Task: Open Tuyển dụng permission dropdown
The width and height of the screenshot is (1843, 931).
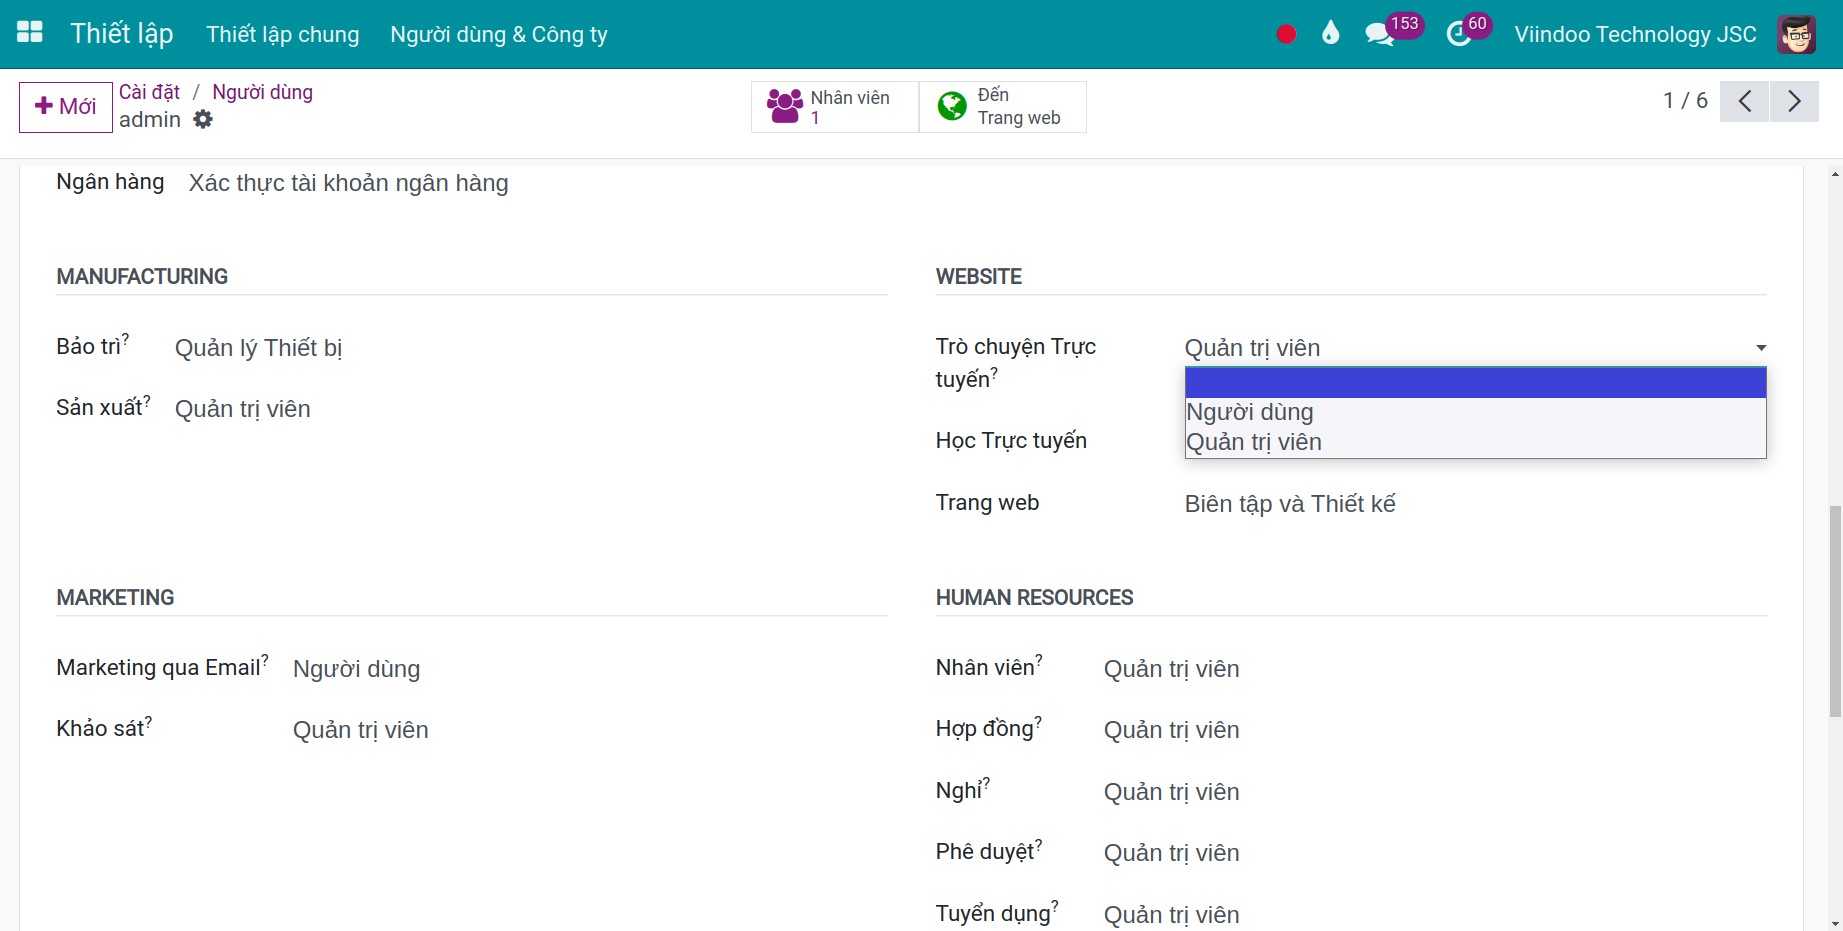Action: coord(1435,915)
